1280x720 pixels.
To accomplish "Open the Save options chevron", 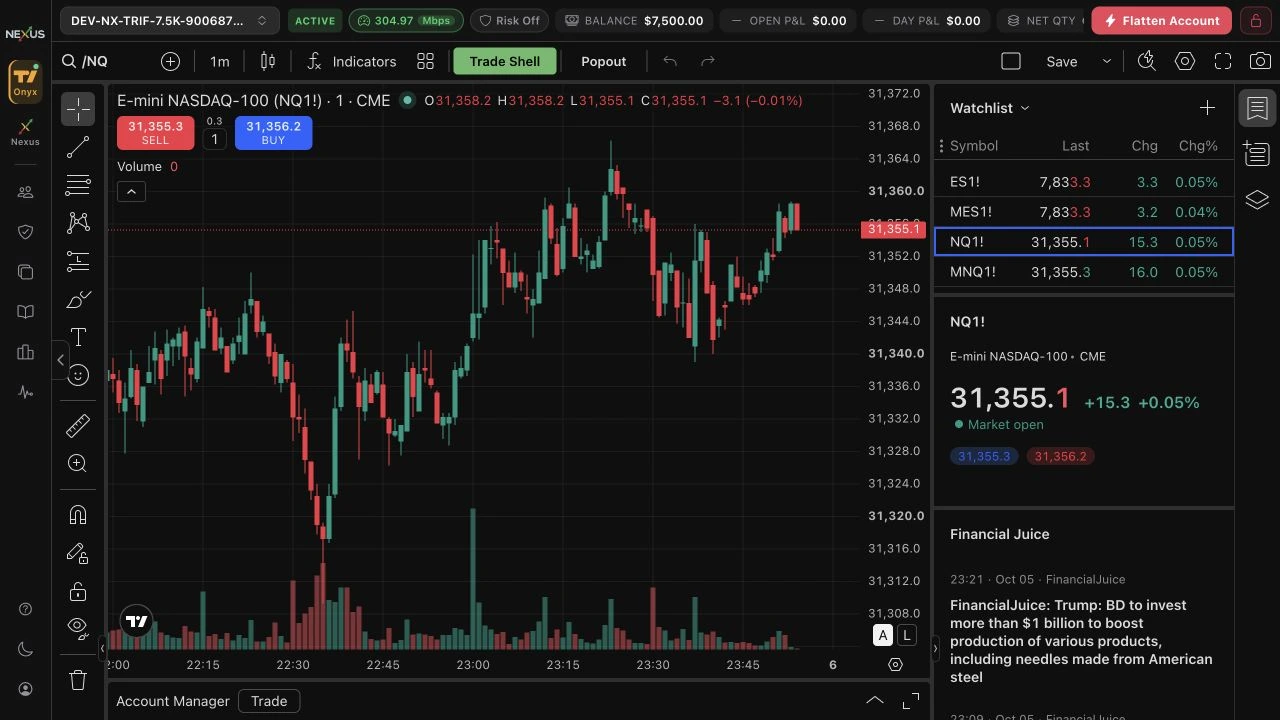I will tap(1107, 61).
